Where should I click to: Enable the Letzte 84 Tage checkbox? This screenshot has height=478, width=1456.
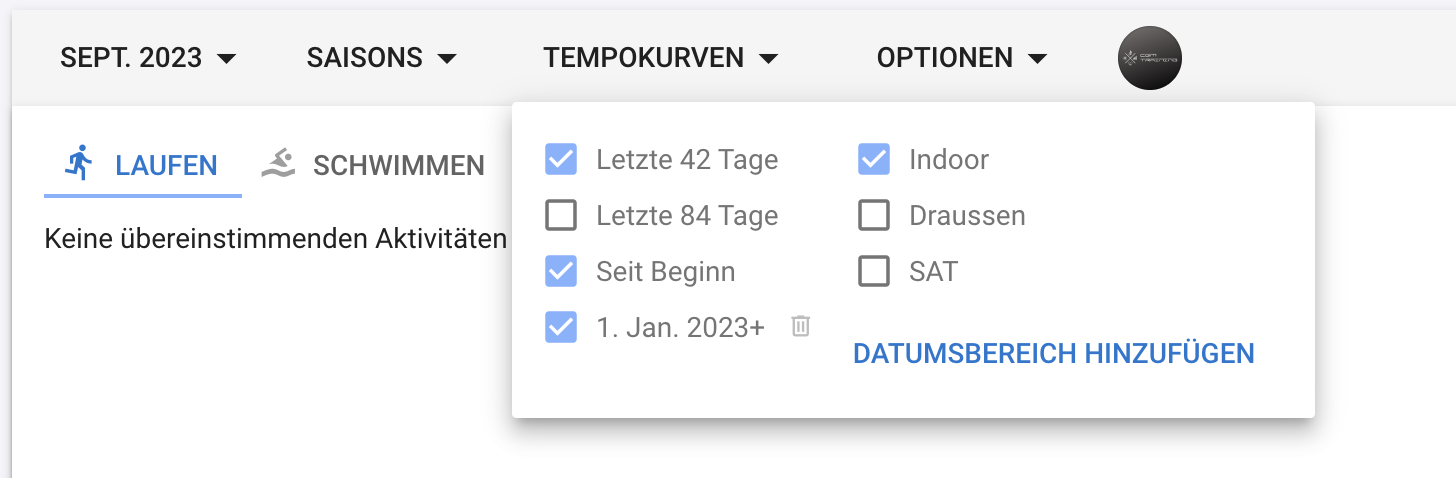click(561, 215)
